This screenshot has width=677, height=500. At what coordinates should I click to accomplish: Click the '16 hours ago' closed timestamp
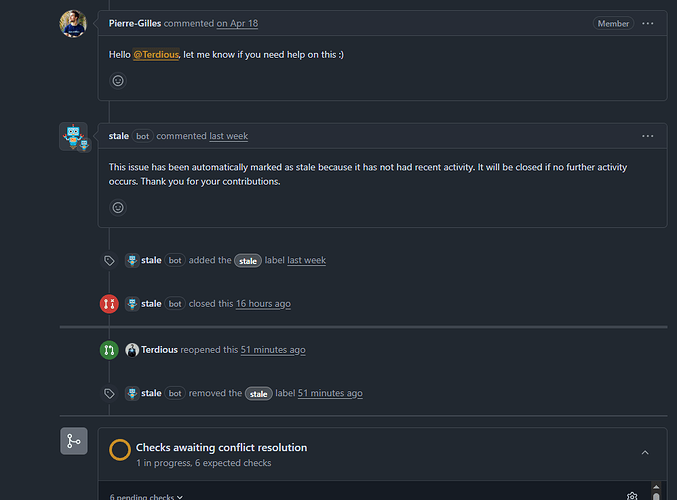point(263,303)
